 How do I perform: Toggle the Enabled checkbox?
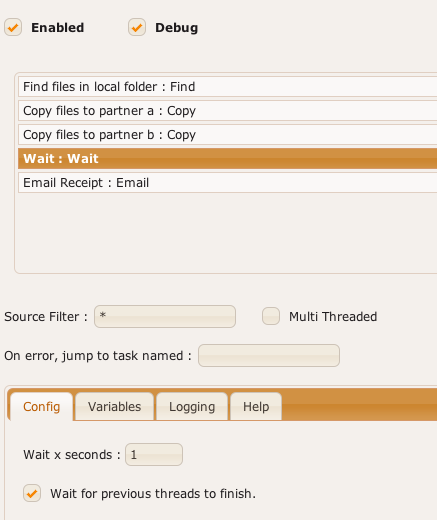click(13, 27)
